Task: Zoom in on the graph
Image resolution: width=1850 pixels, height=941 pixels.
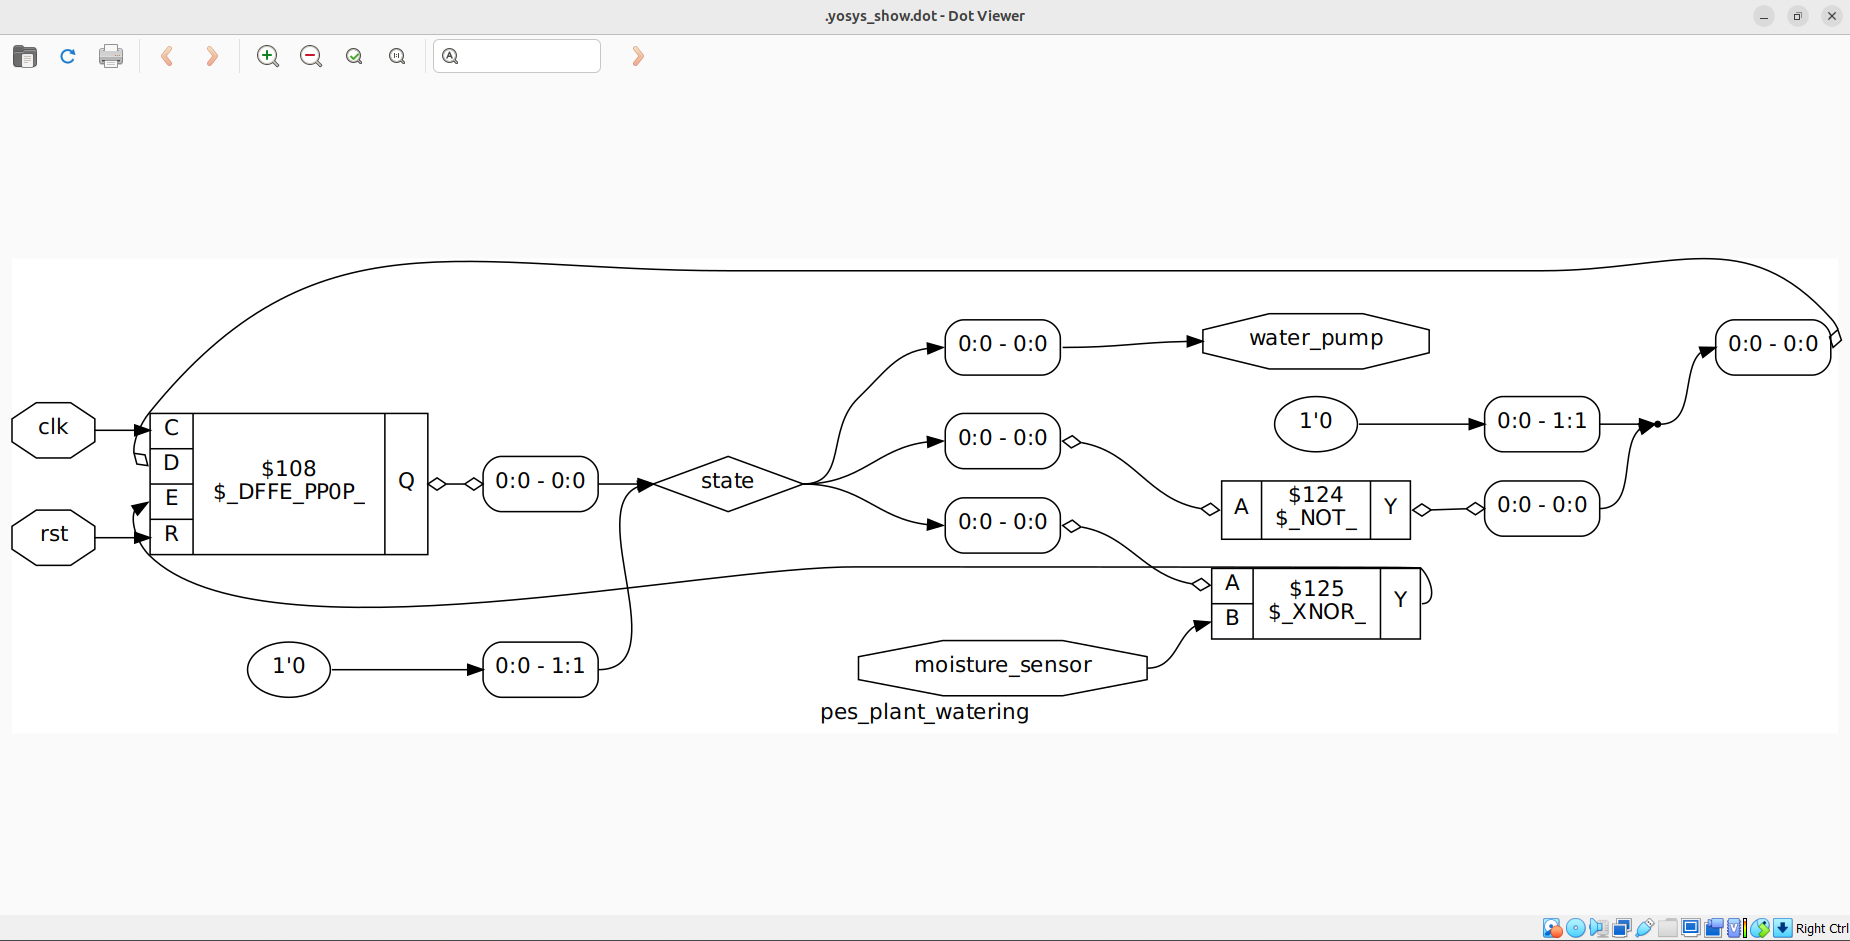Action: pyautogui.click(x=268, y=56)
